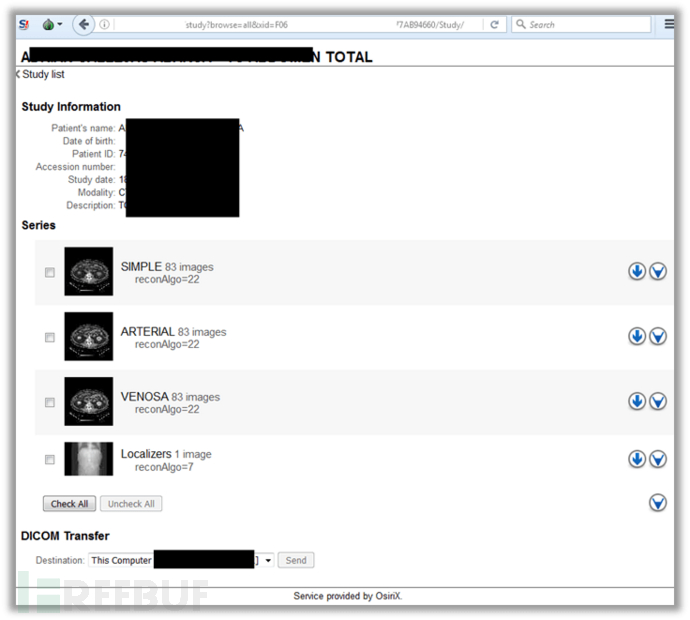Click the Study Information heading

tap(71, 106)
